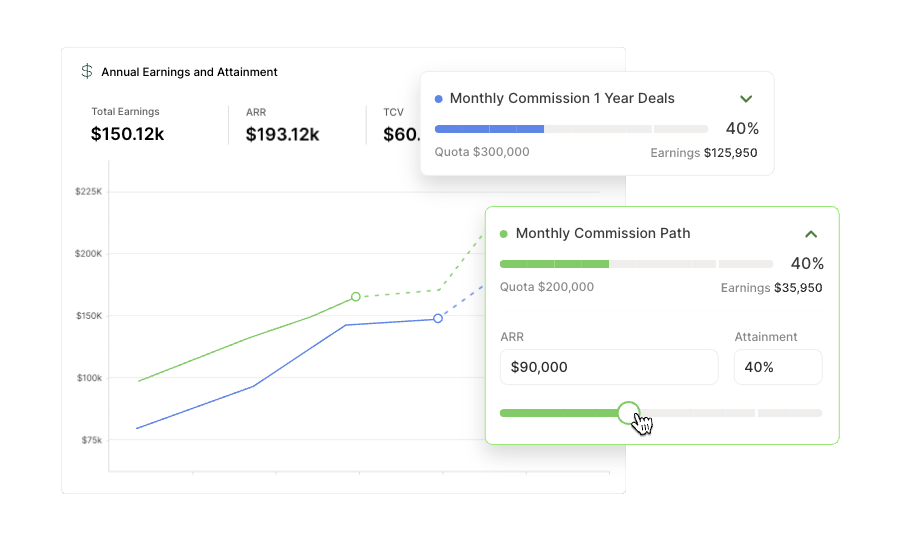Viewport: 900px width, 540px height.
Task: Click the green dot beside Monthly Commission Path
Action: [x=503, y=234]
